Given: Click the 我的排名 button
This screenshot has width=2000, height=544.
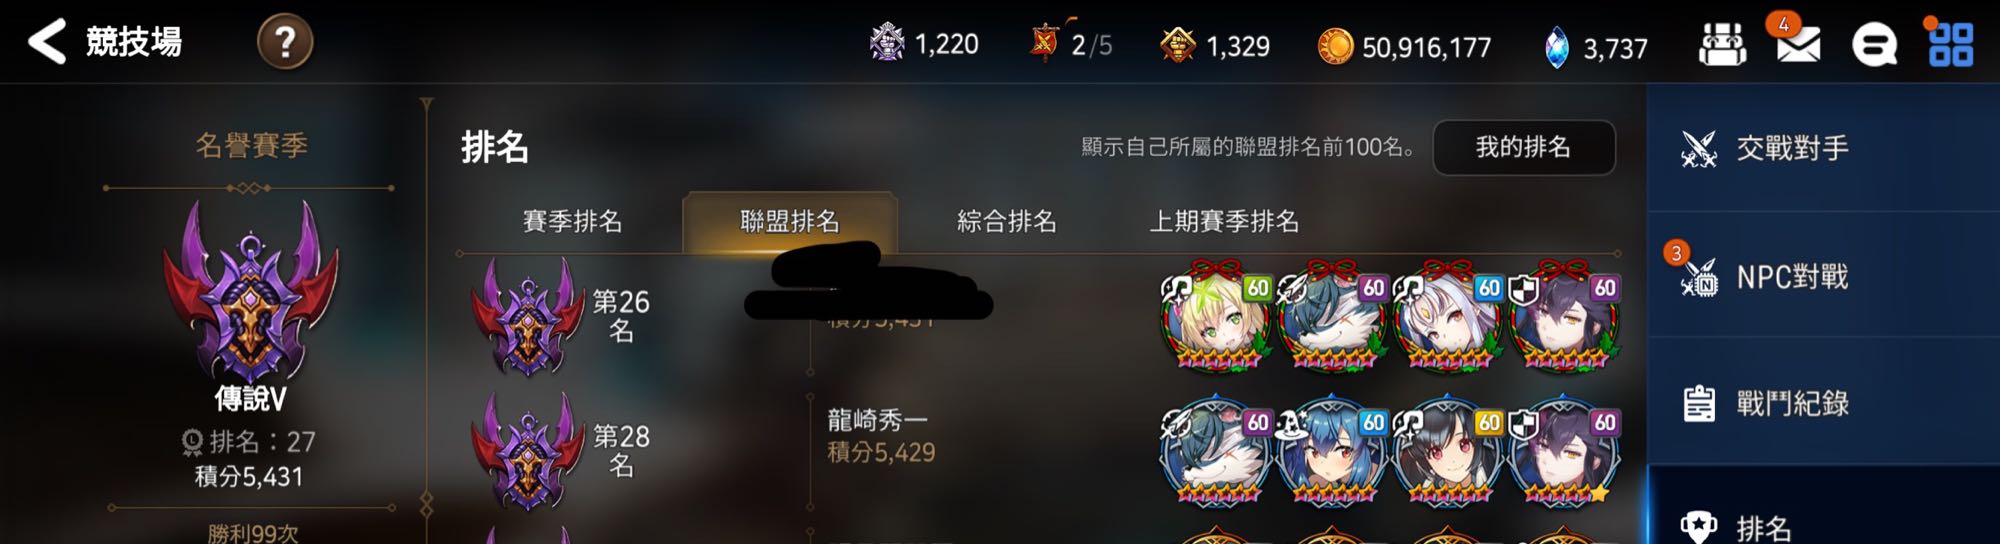Looking at the screenshot, I should [1524, 147].
